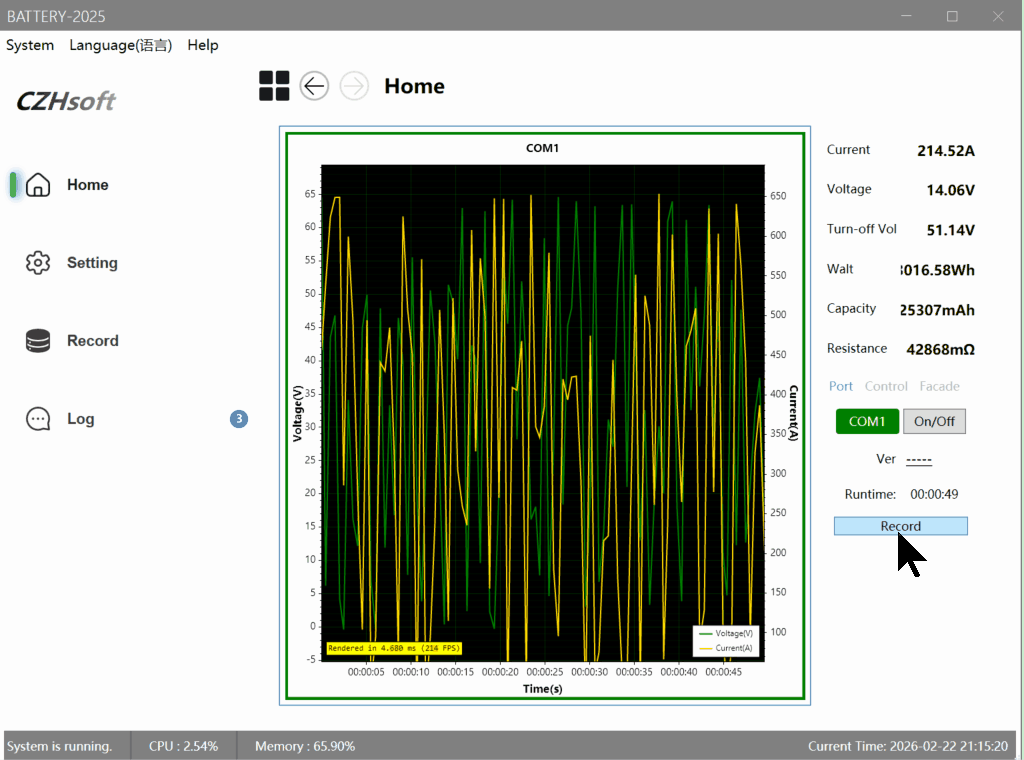
Task: Click inside the COM1 chart plot area
Action: (543, 413)
